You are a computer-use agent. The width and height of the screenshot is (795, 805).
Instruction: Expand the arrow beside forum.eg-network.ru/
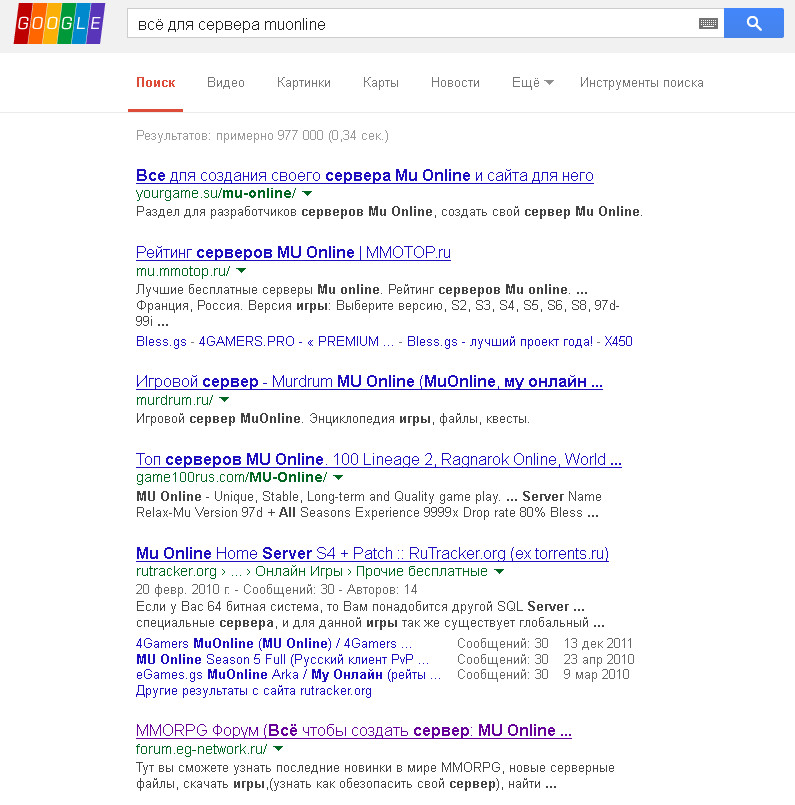278,749
